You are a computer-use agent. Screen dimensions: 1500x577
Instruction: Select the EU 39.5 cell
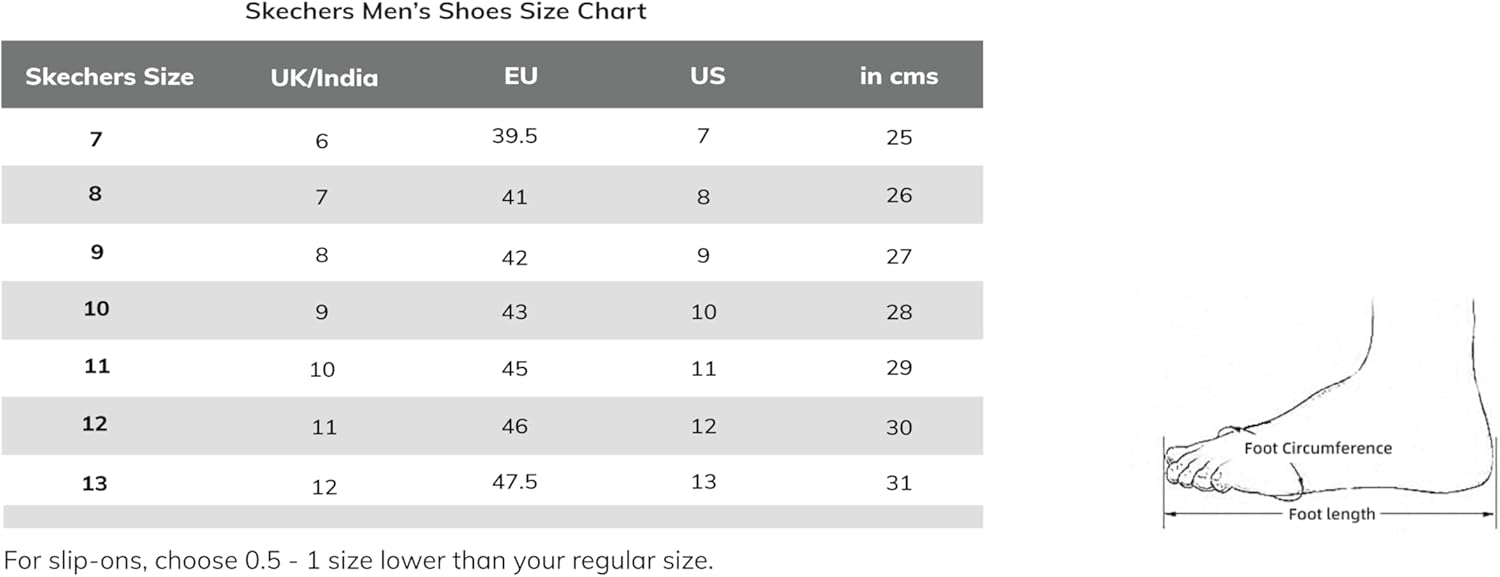pos(514,136)
